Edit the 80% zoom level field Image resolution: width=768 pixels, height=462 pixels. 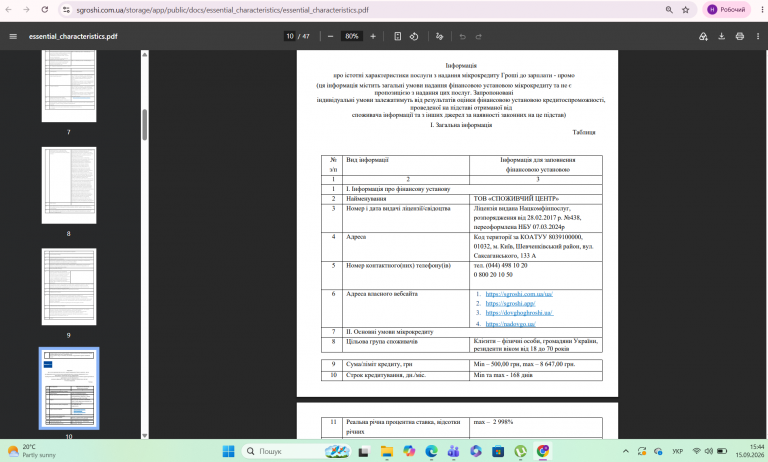352,36
